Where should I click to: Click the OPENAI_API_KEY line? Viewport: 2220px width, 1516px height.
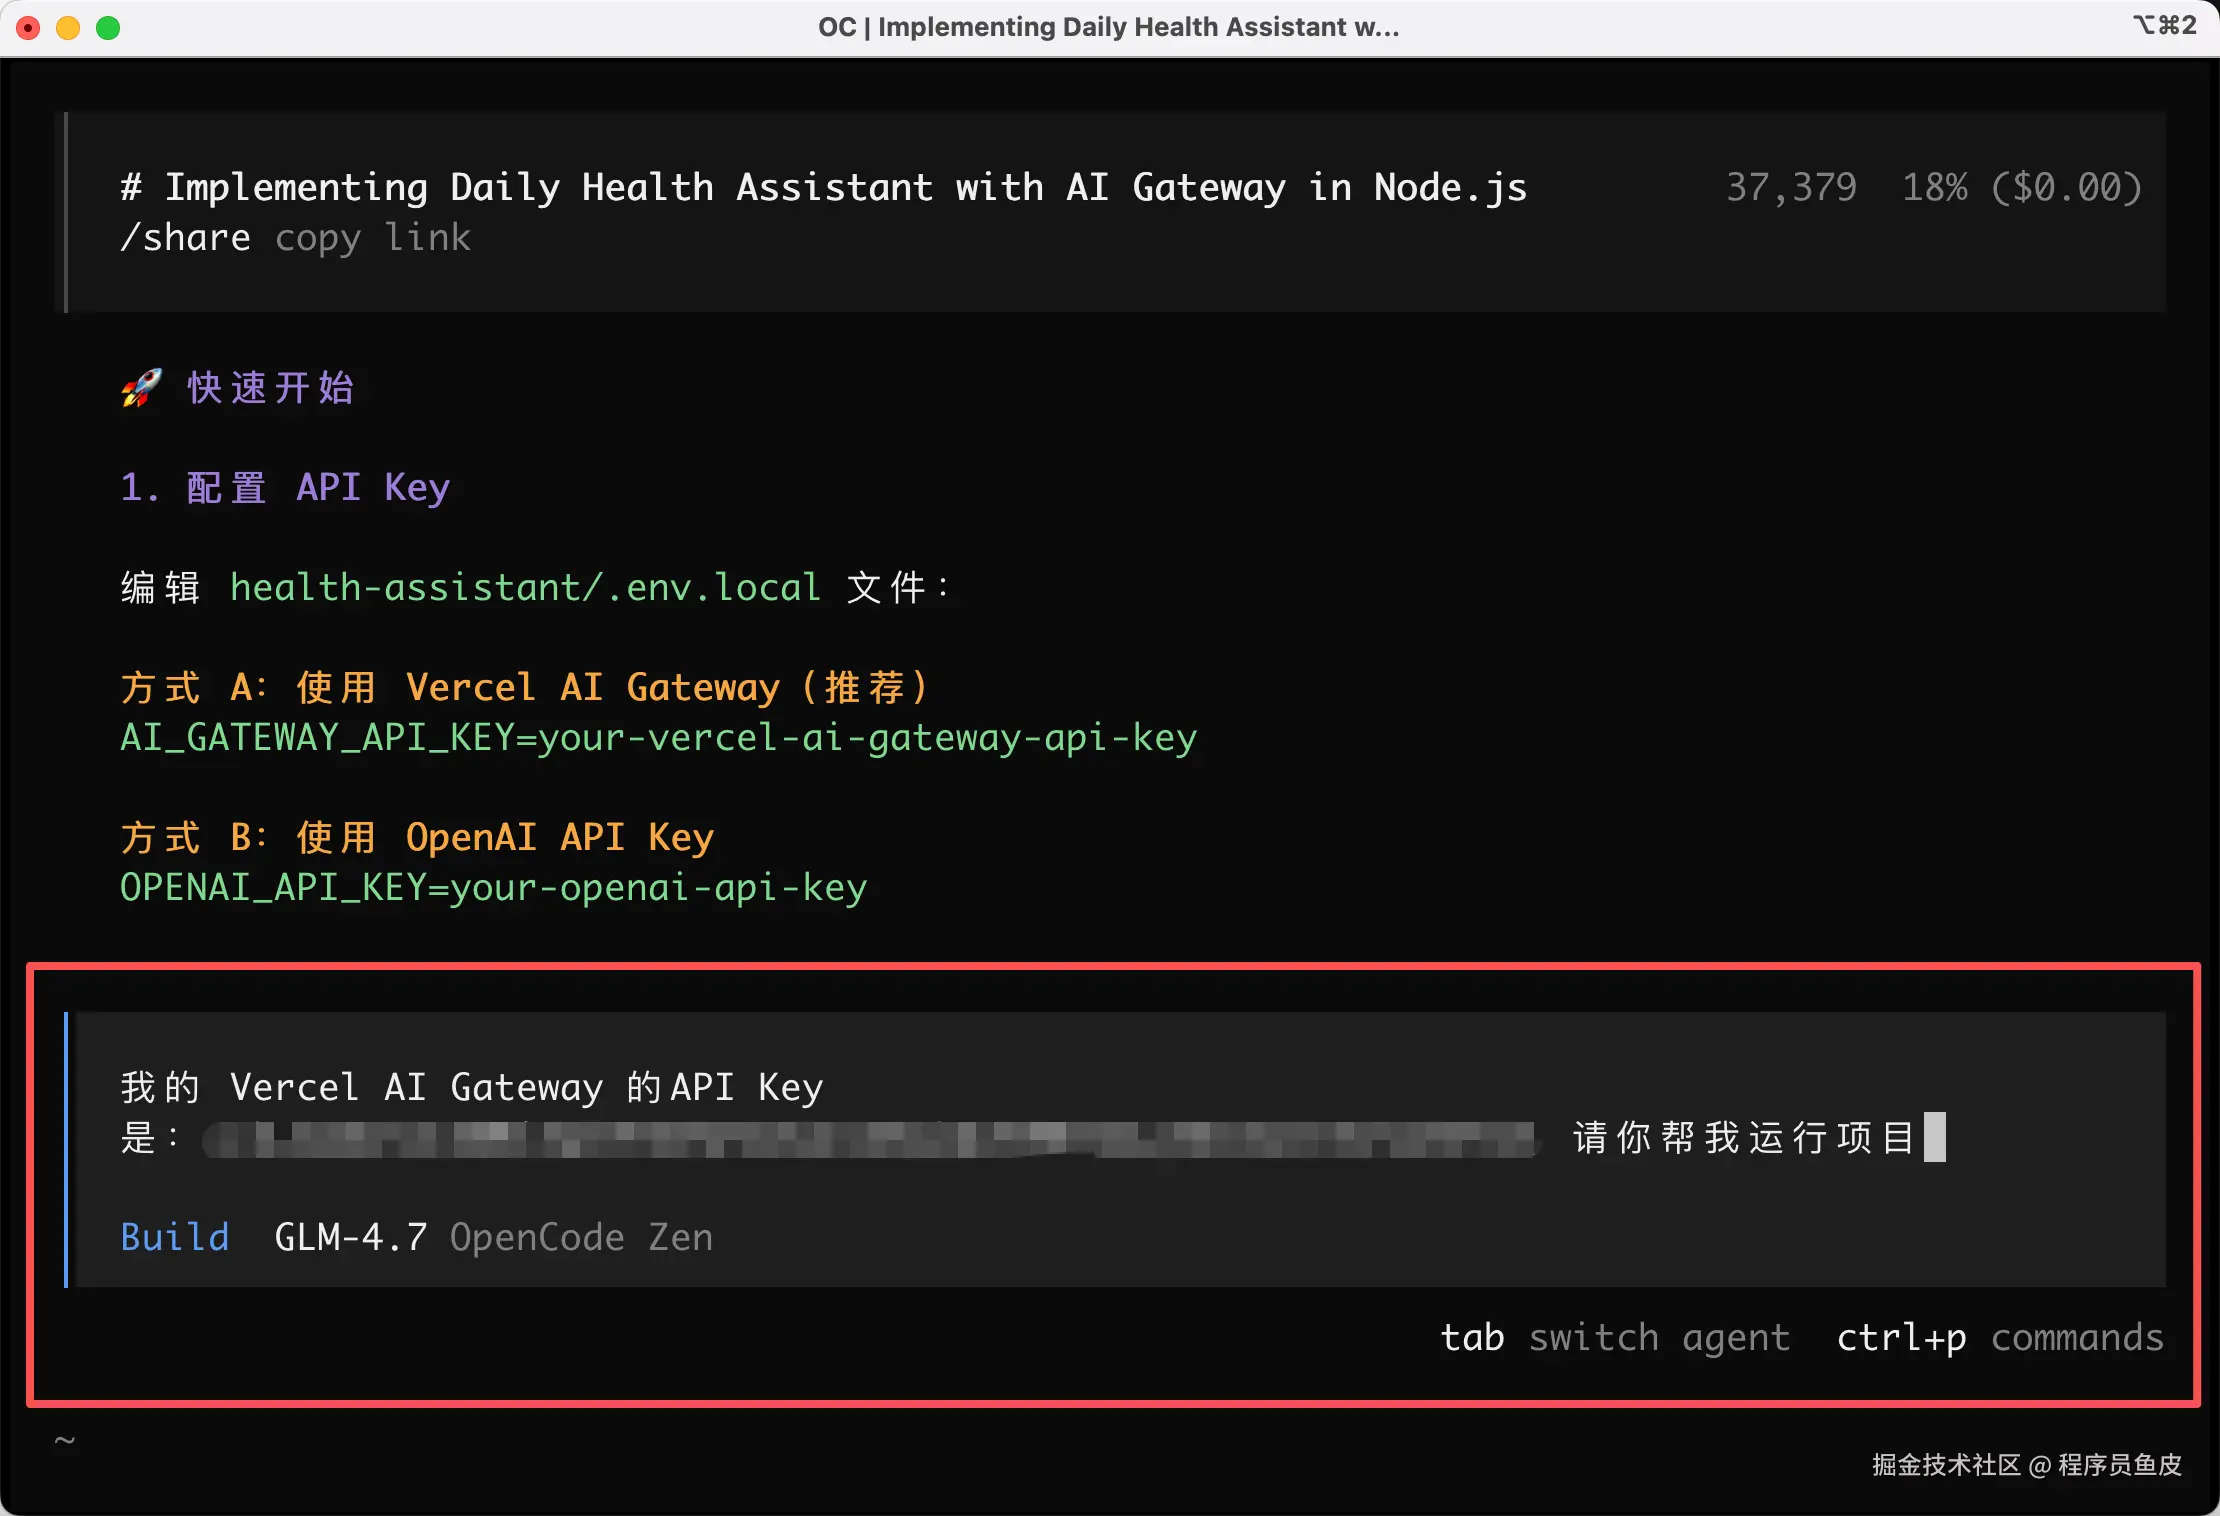493,888
